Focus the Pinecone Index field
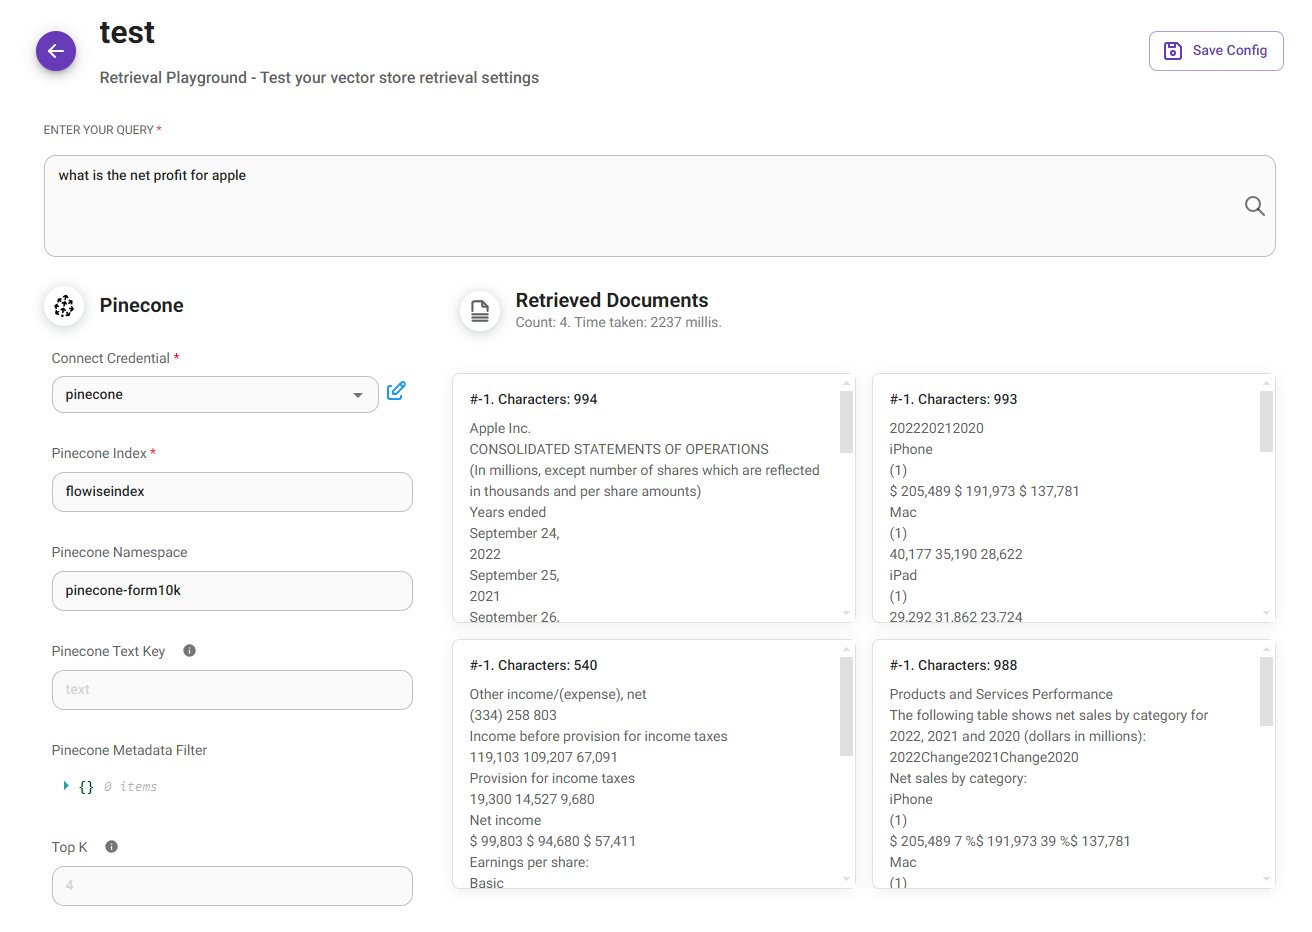This screenshot has width=1312, height=932. point(232,492)
